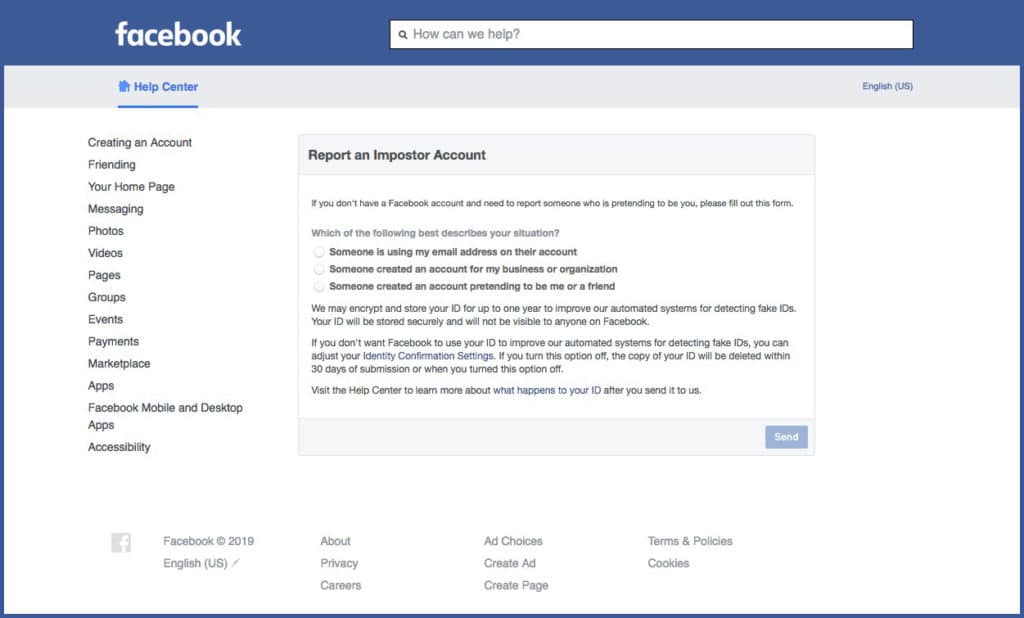Open the Marketplace help topic
1024x618 pixels.
click(119, 364)
